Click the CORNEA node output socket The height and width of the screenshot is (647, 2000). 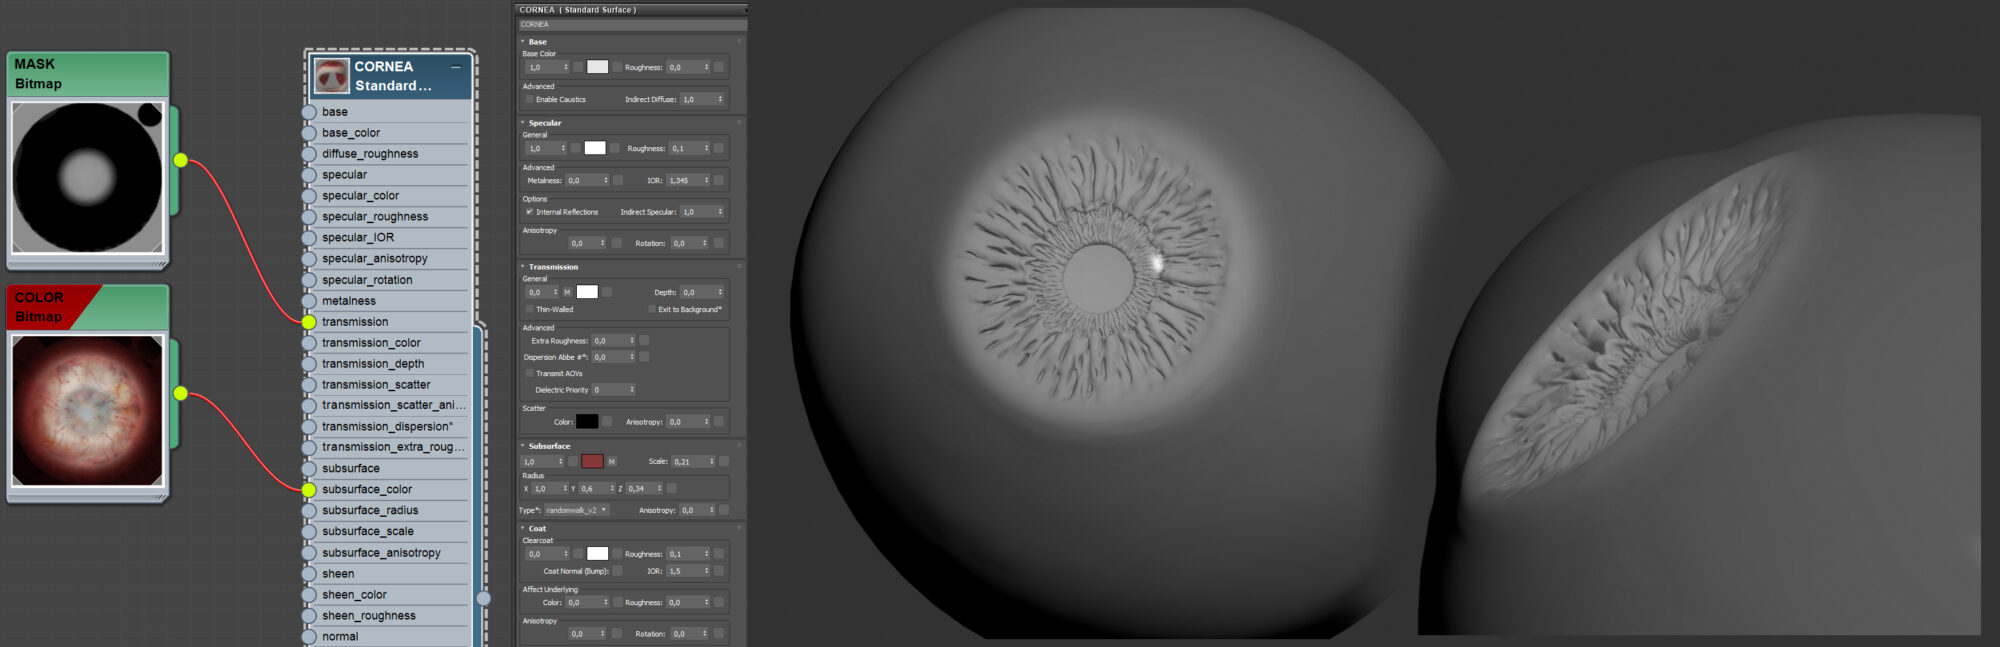click(484, 598)
